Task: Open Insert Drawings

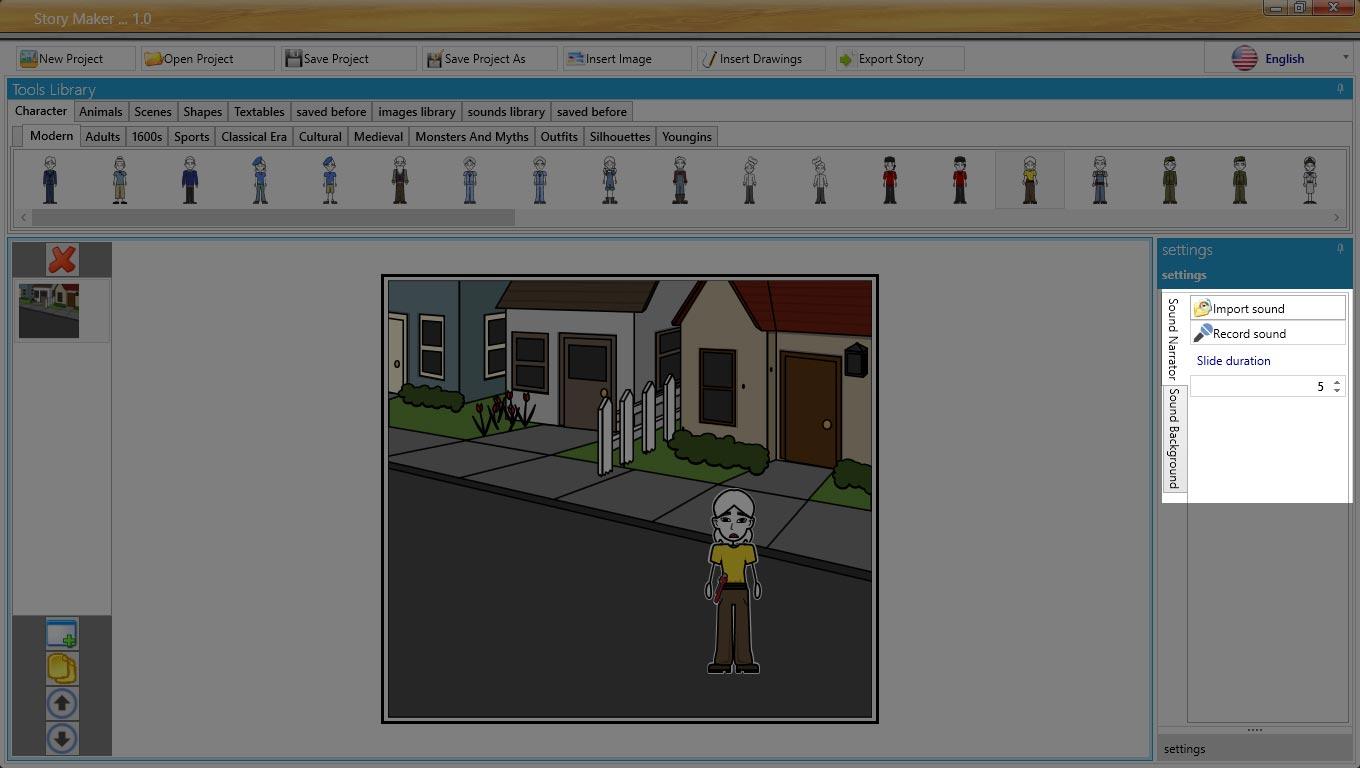Action: [x=761, y=59]
